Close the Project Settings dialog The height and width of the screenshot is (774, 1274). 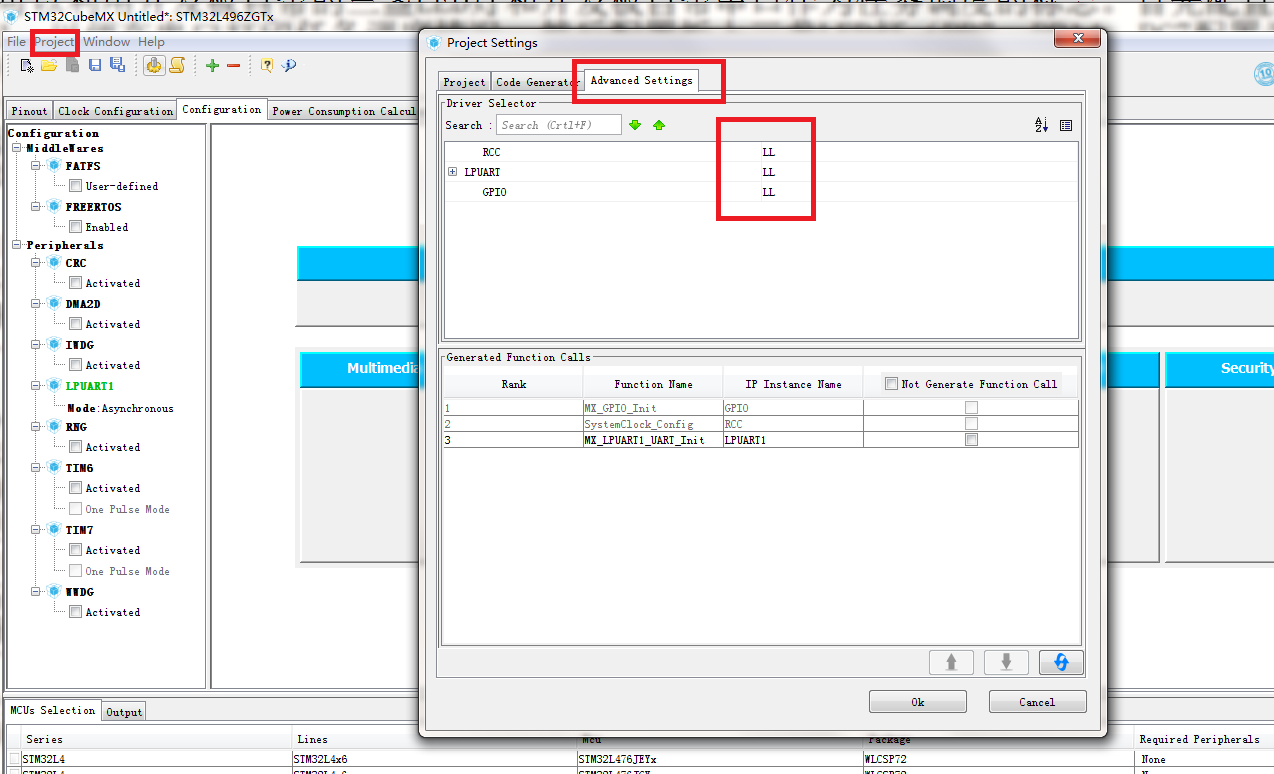(x=1078, y=39)
